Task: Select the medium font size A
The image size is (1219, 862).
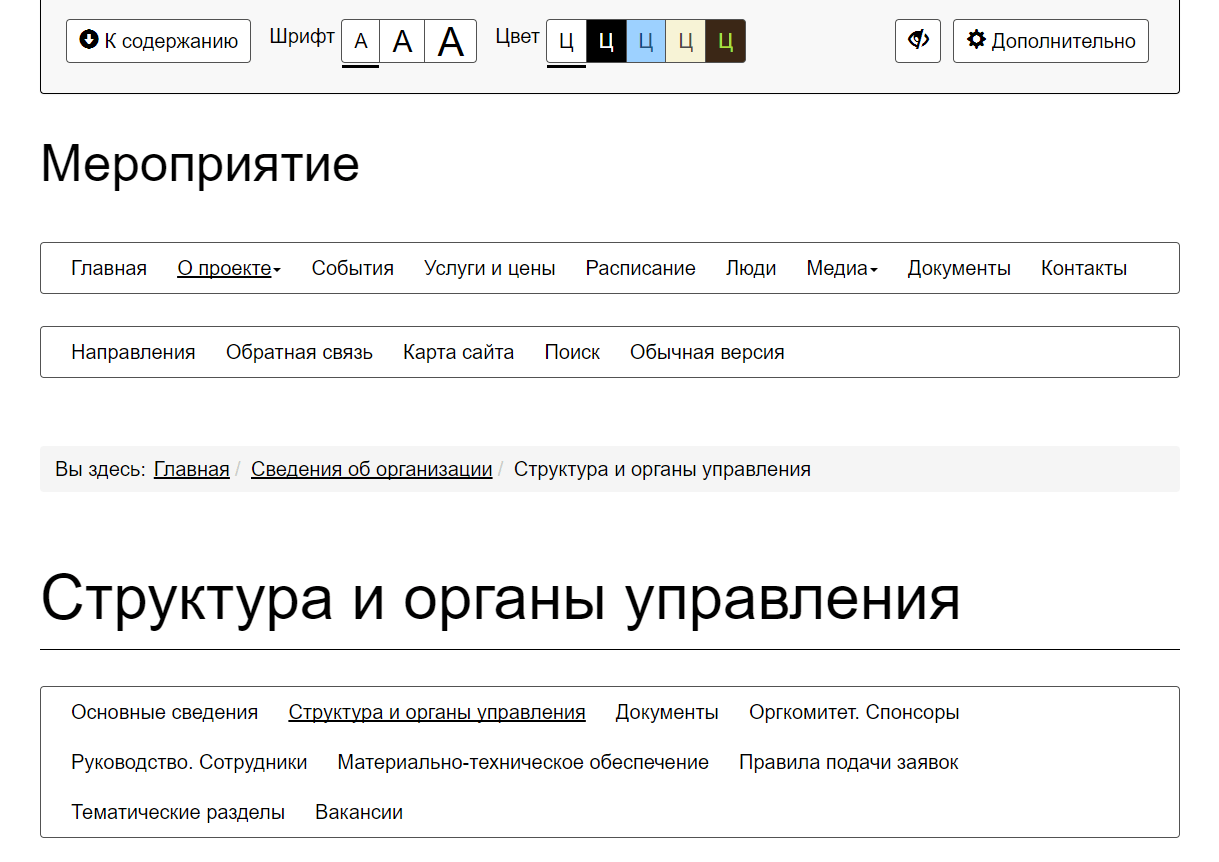Action: 402,42
